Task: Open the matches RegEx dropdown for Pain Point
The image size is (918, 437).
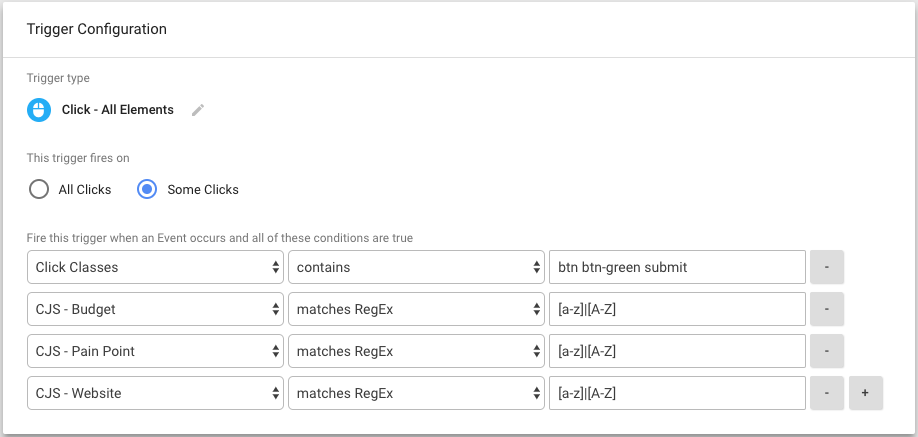Action: coord(416,351)
